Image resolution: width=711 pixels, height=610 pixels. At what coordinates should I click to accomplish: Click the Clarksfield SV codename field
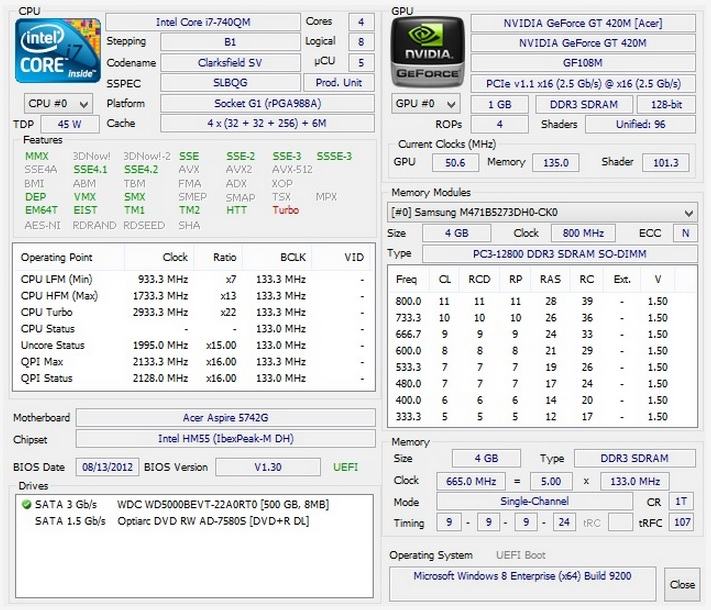click(230, 63)
